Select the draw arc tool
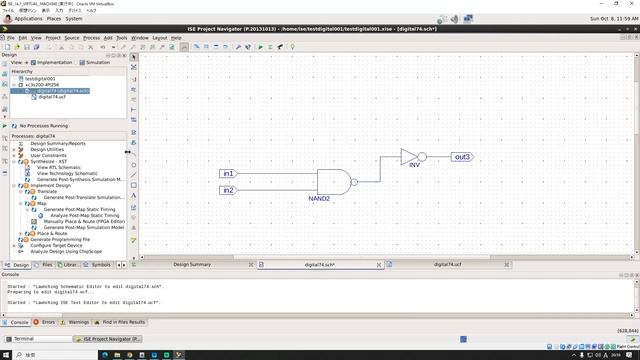 (133, 155)
